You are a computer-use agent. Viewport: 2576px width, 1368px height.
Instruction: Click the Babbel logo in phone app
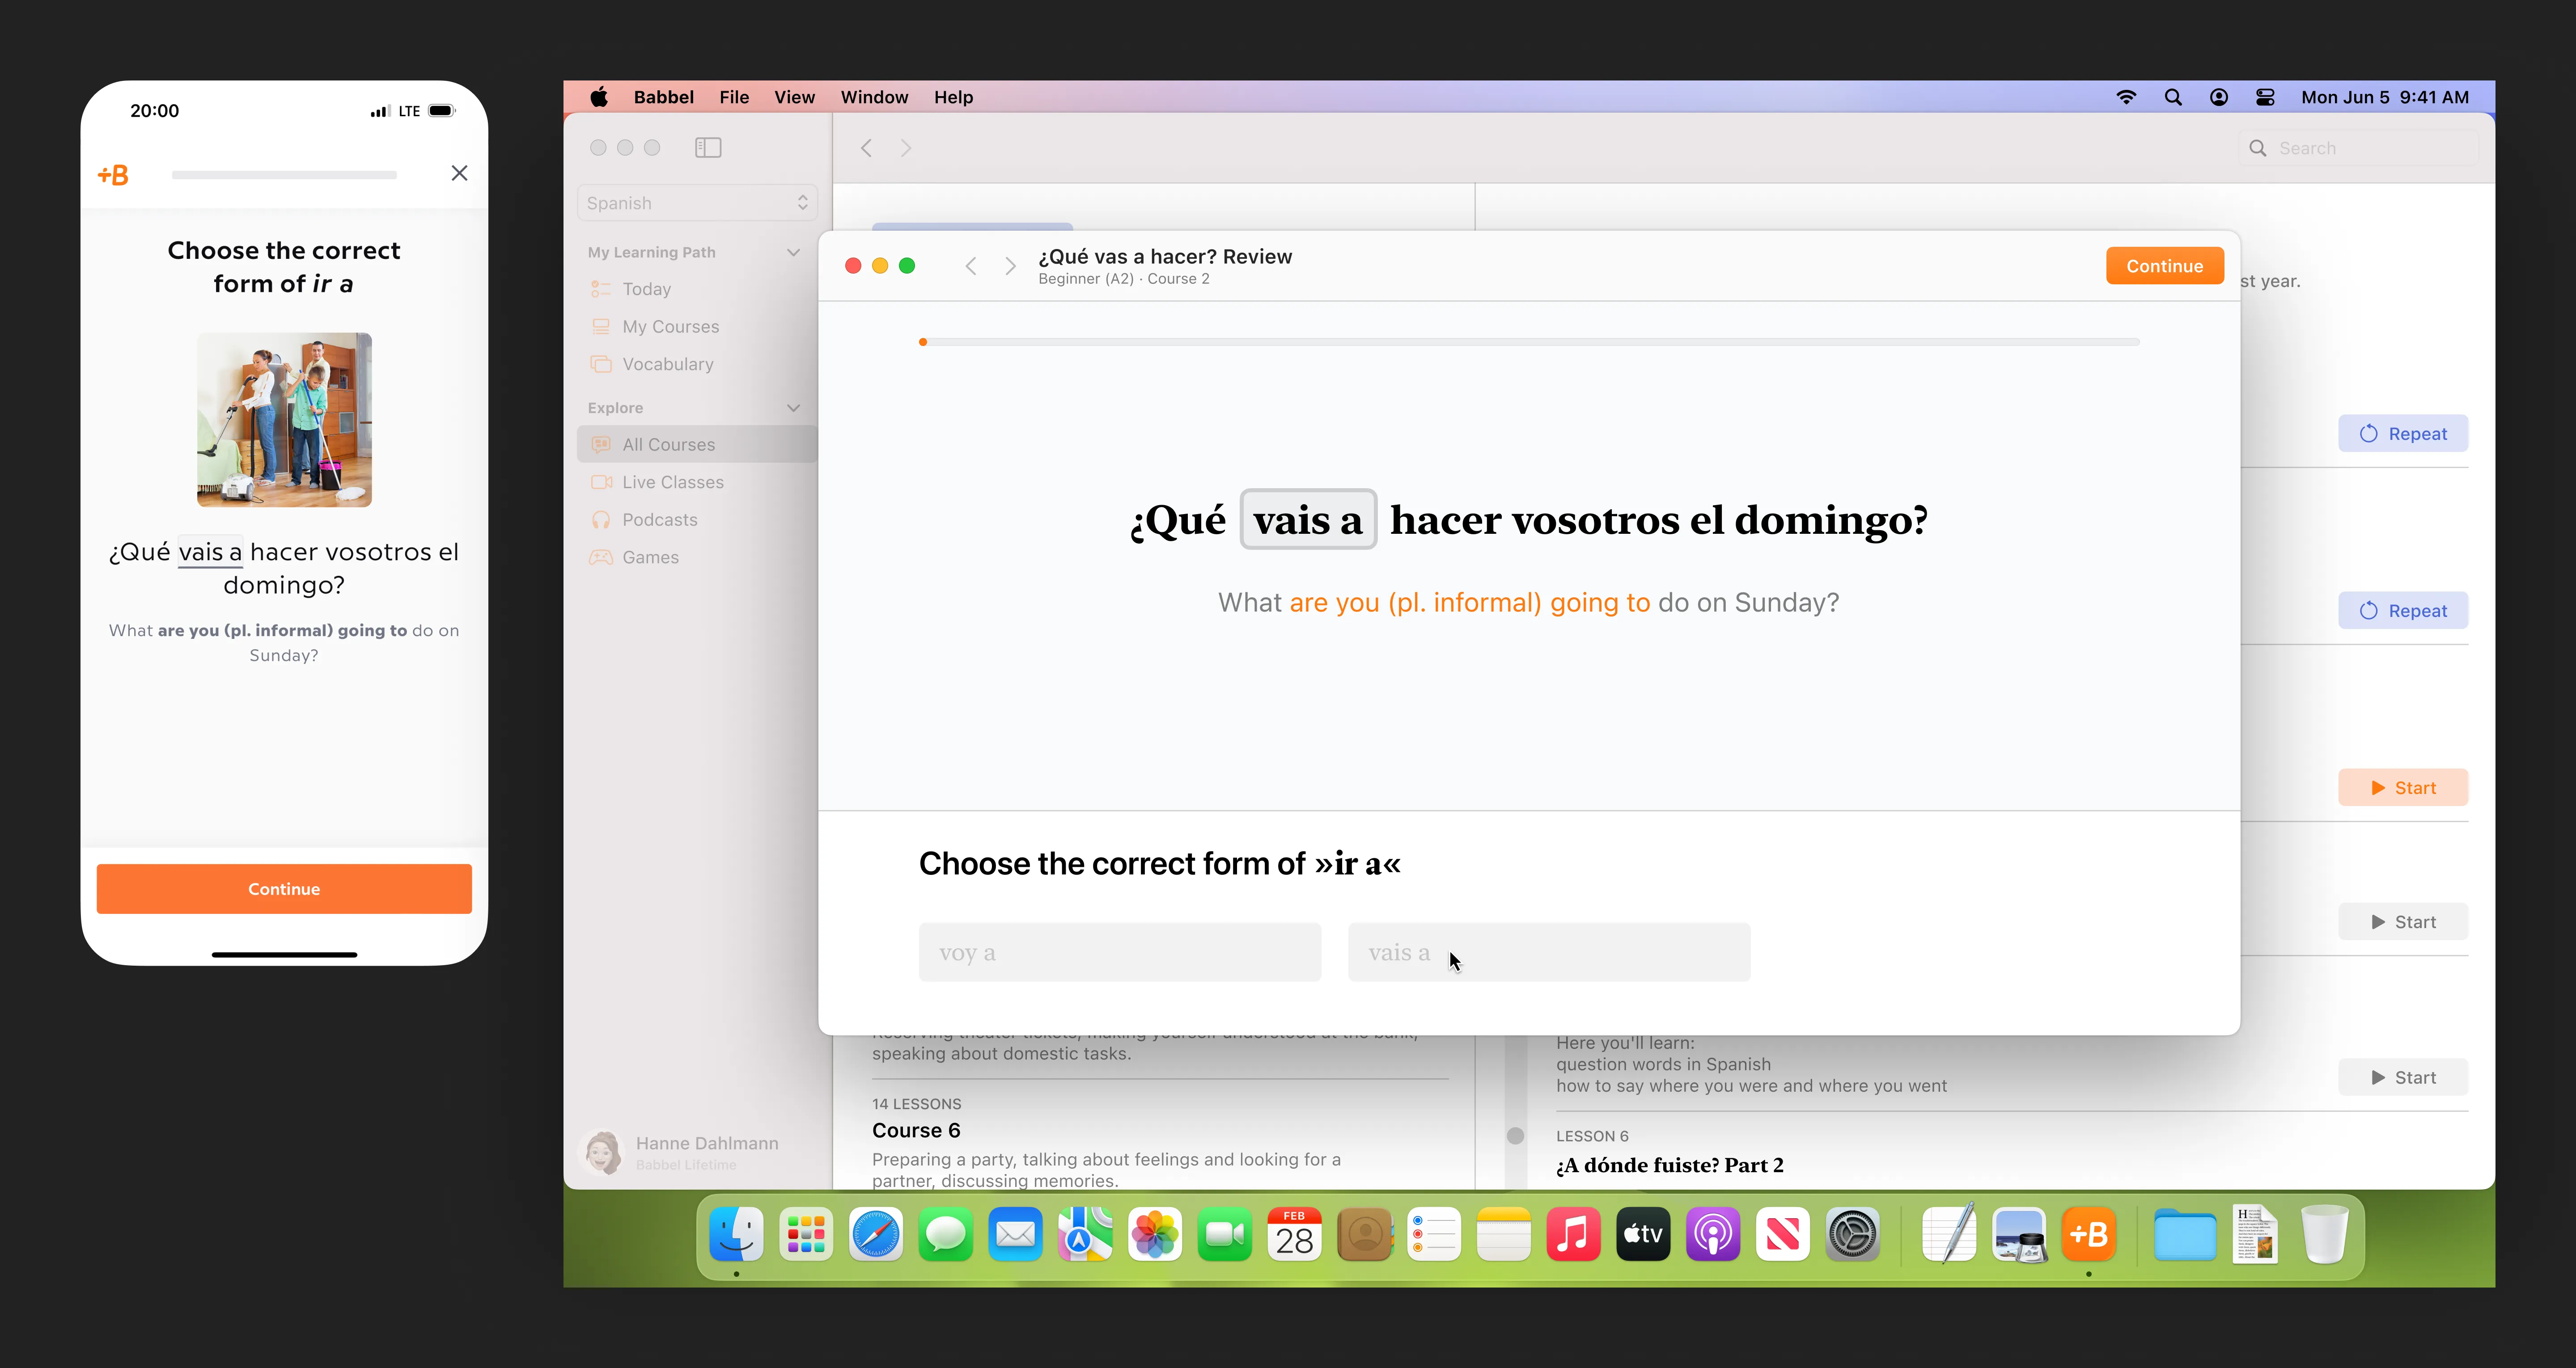pos(113,175)
